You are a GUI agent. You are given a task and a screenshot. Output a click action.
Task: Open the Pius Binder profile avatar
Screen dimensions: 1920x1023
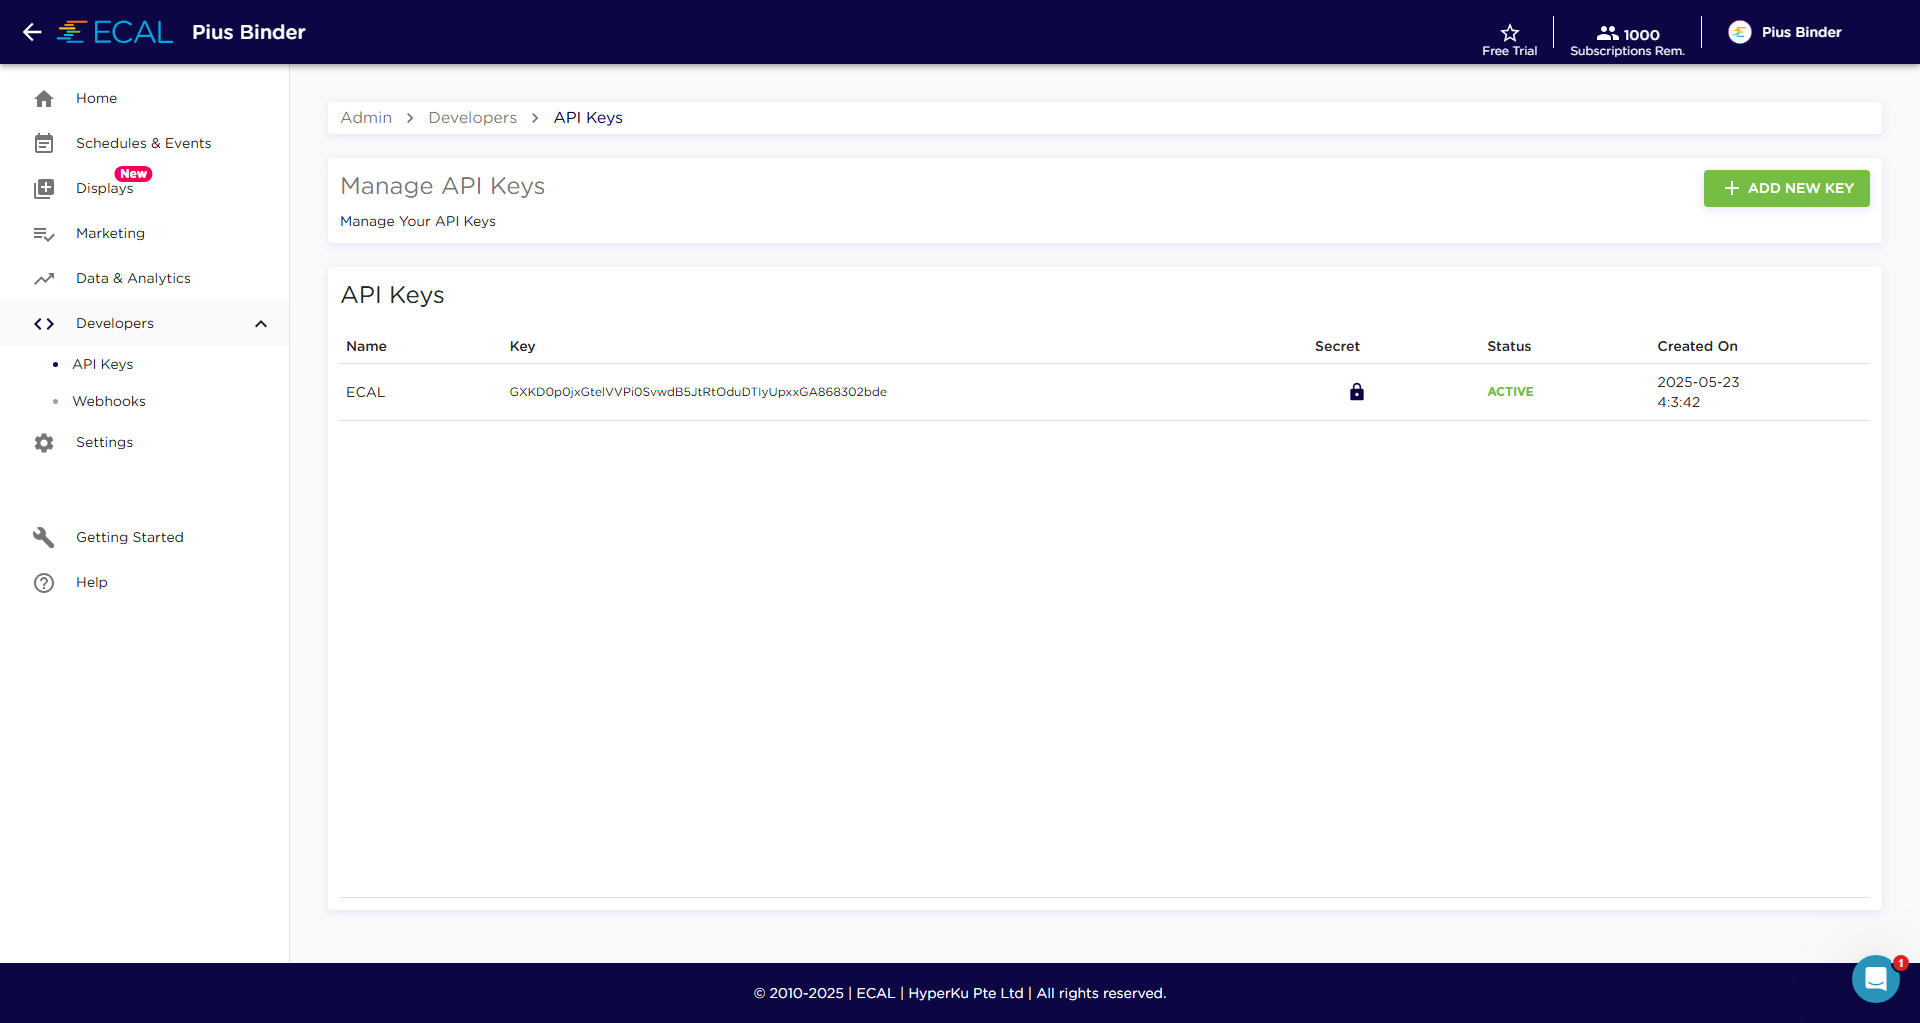pos(1739,32)
